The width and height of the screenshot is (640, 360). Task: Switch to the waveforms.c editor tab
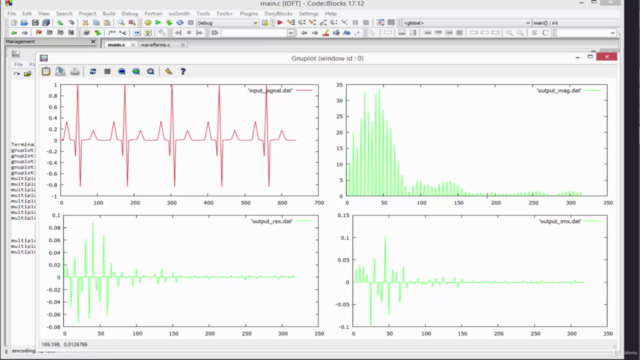(x=156, y=44)
